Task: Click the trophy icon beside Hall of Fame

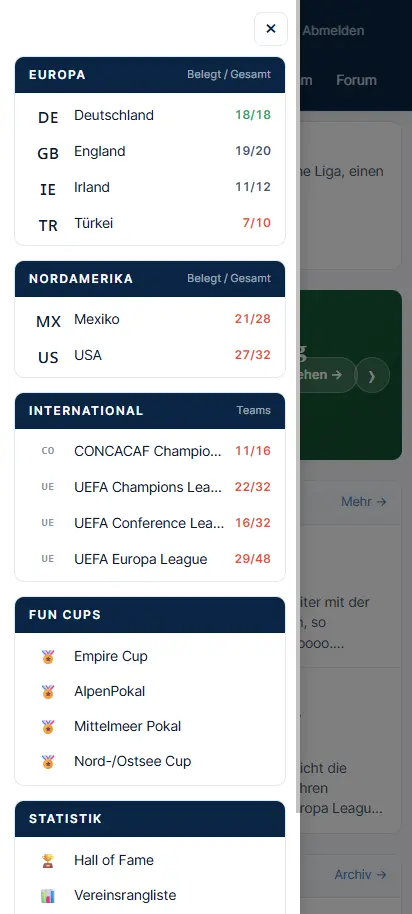Action: [x=48, y=860]
